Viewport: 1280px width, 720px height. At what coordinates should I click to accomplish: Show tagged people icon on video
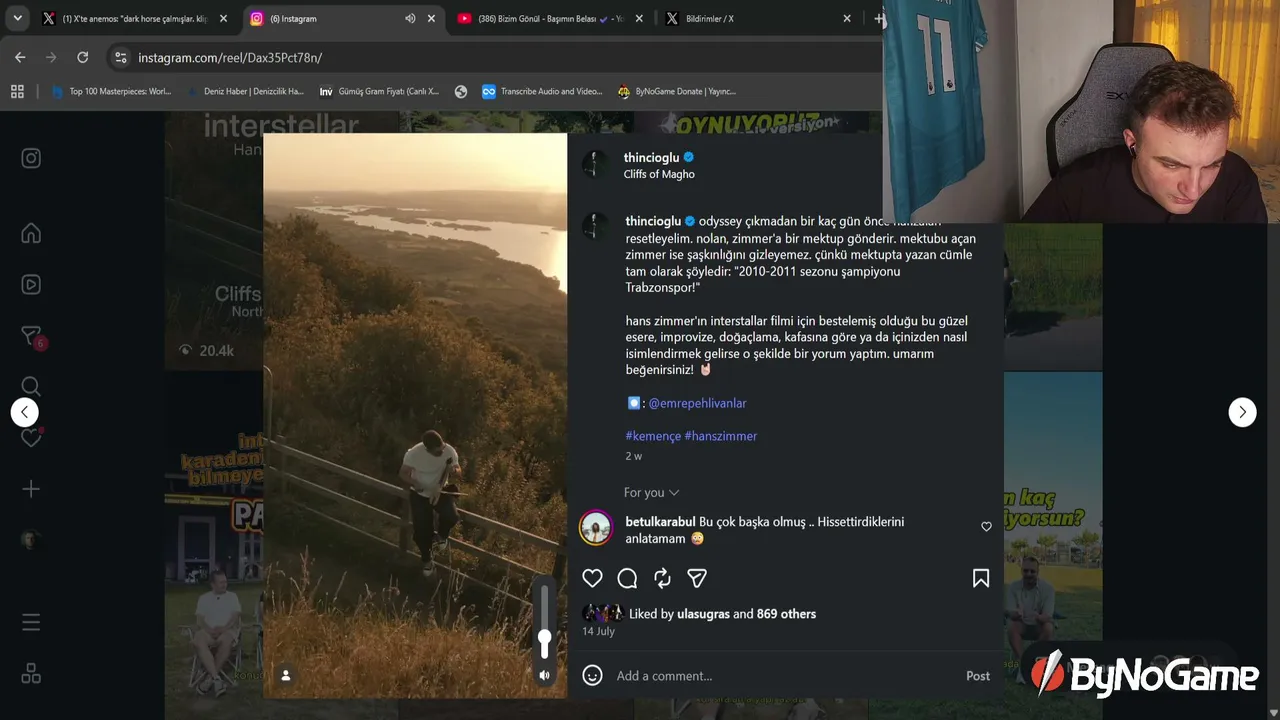285,676
